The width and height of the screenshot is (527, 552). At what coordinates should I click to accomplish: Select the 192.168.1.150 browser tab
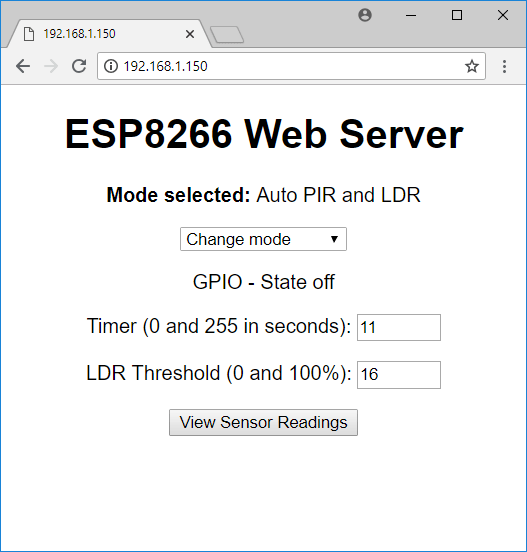pyautogui.click(x=106, y=34)
